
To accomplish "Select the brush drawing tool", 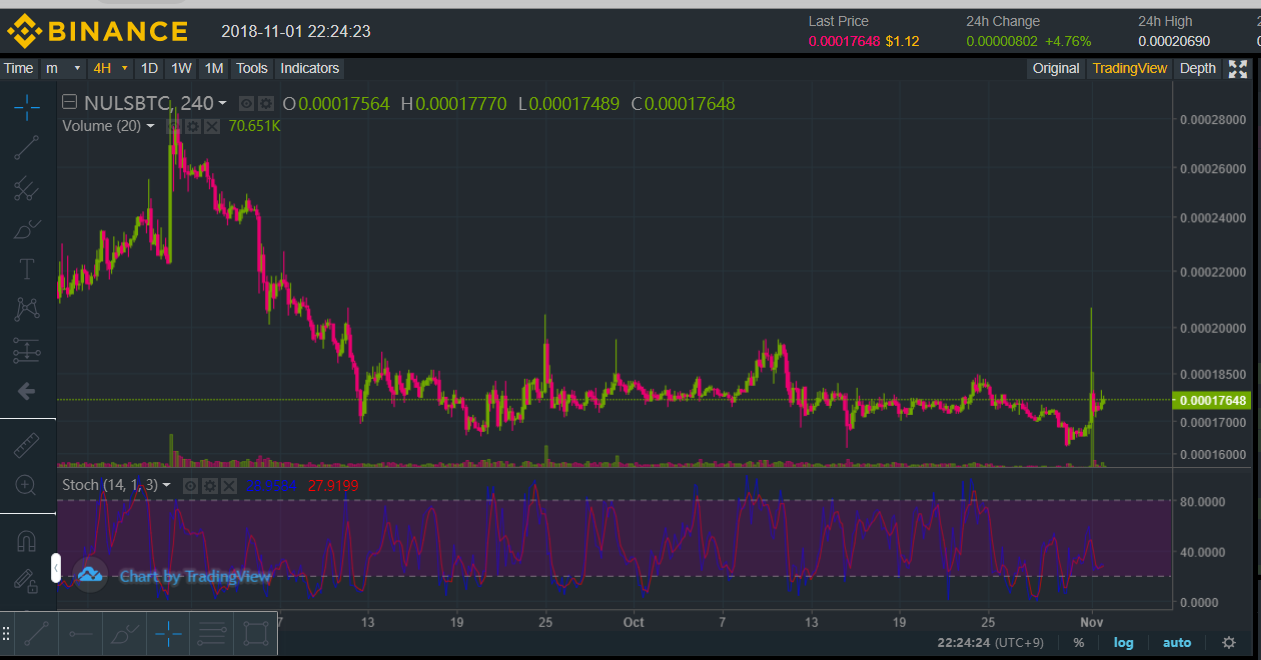I will pos(27,229).
